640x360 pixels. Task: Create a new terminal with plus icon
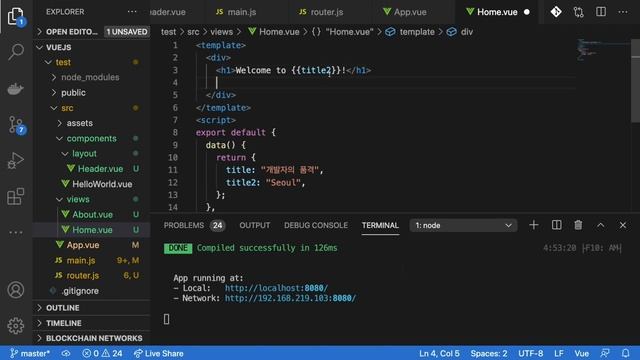tap(533, 225)
